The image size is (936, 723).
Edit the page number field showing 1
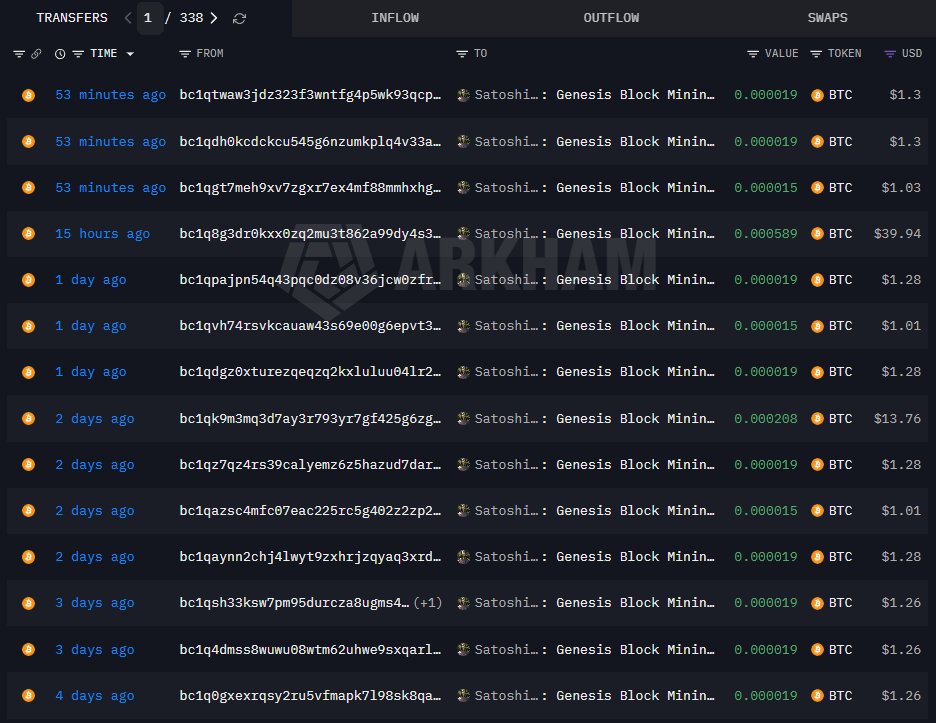(x=148, y=18)
